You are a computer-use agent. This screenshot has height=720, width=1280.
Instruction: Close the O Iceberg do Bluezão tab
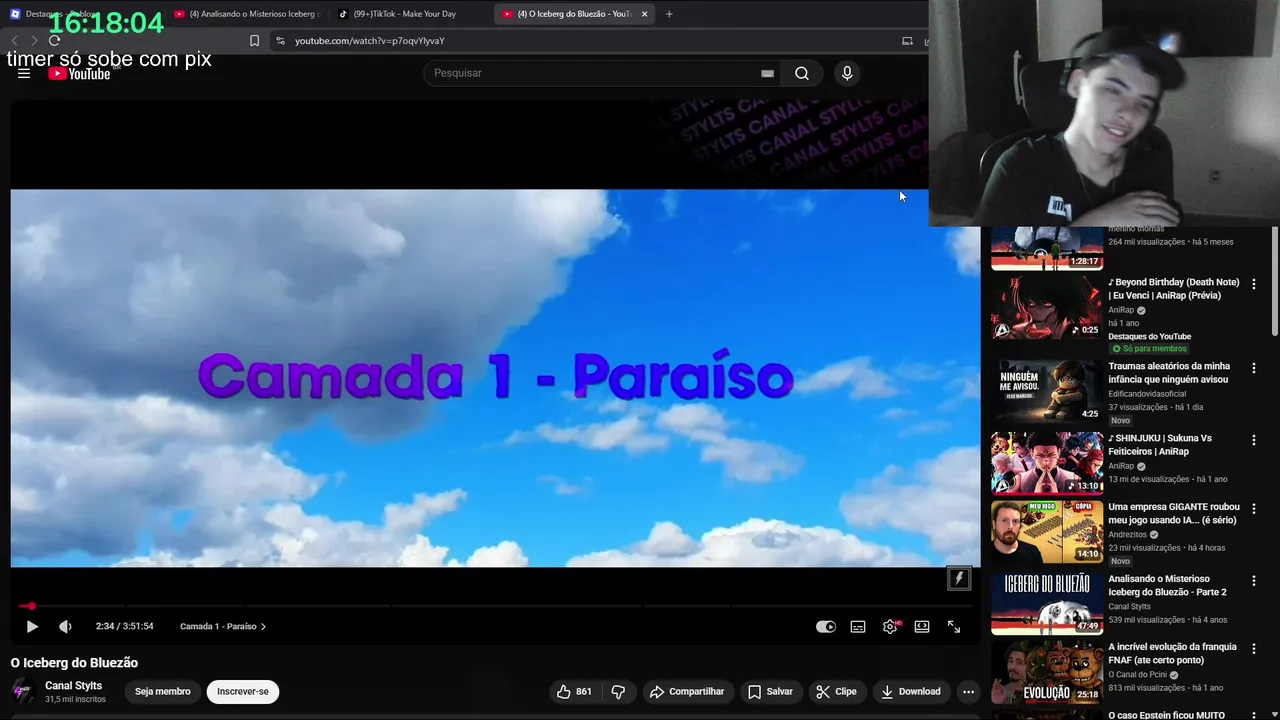tap(644, 14)
